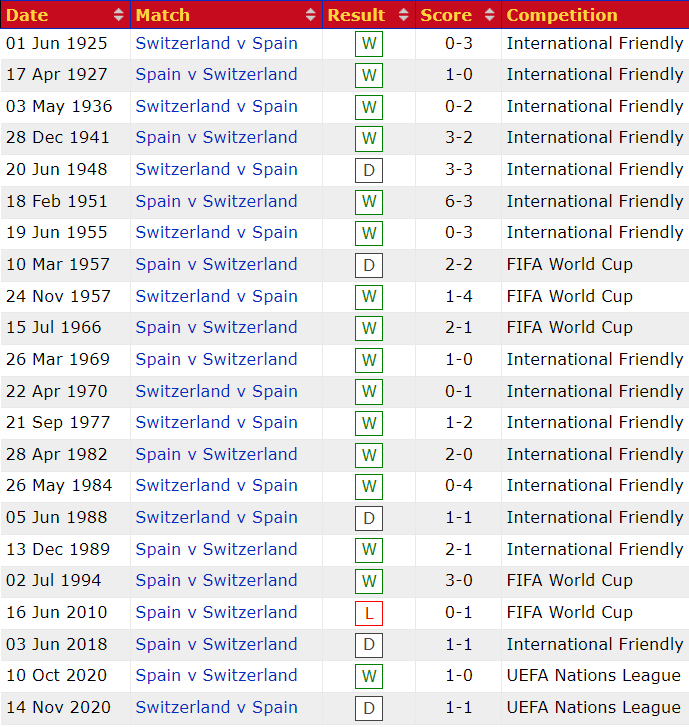Click the sort arrows in Result header
Image resolution: width=689 pixels, height=727 pixels.
tap(404, 15)
